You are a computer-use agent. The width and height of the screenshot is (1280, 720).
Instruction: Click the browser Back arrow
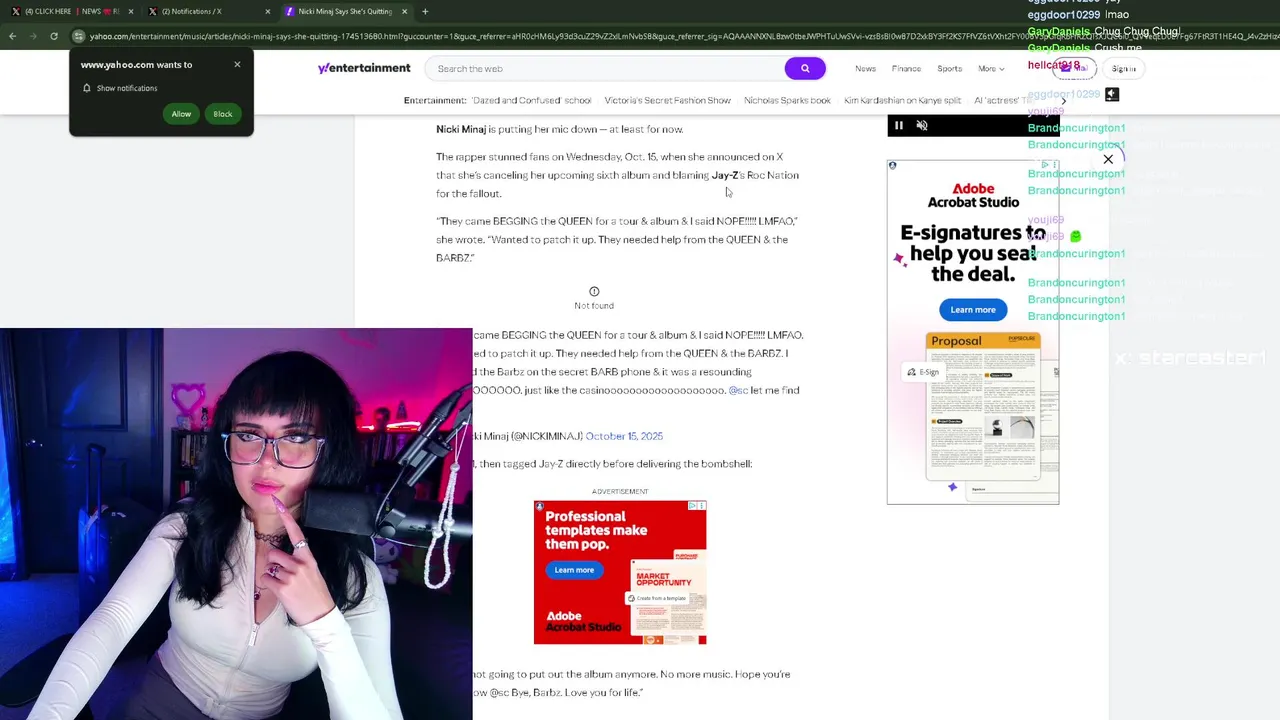pyautogui.click(x=12, y=36)
